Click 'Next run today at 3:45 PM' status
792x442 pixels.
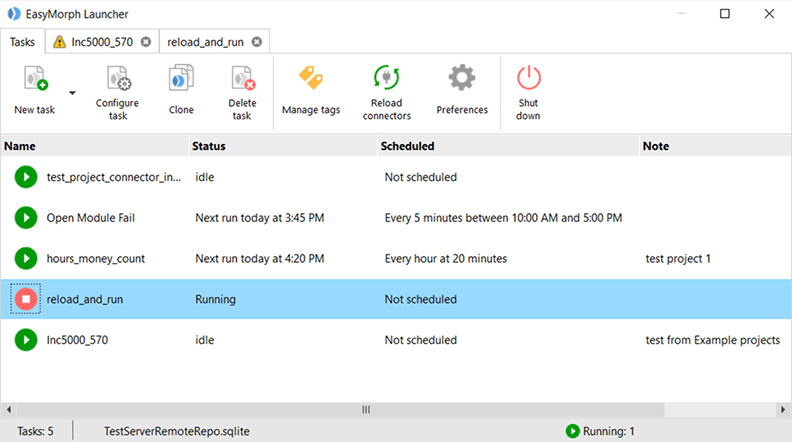click(x=260, y=218)
